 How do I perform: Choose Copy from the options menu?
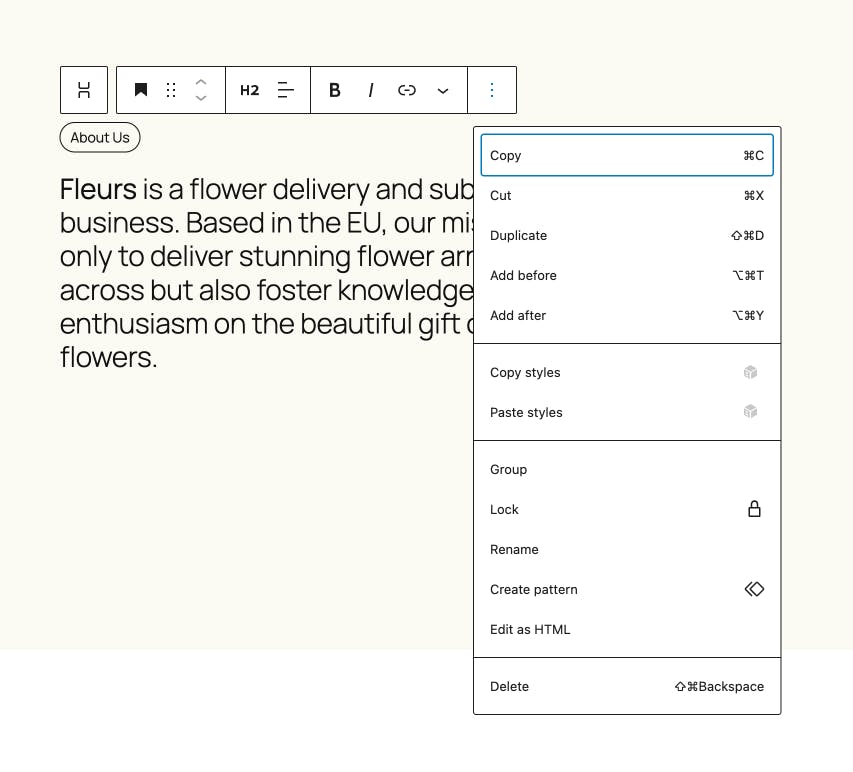tap(627, 156)
